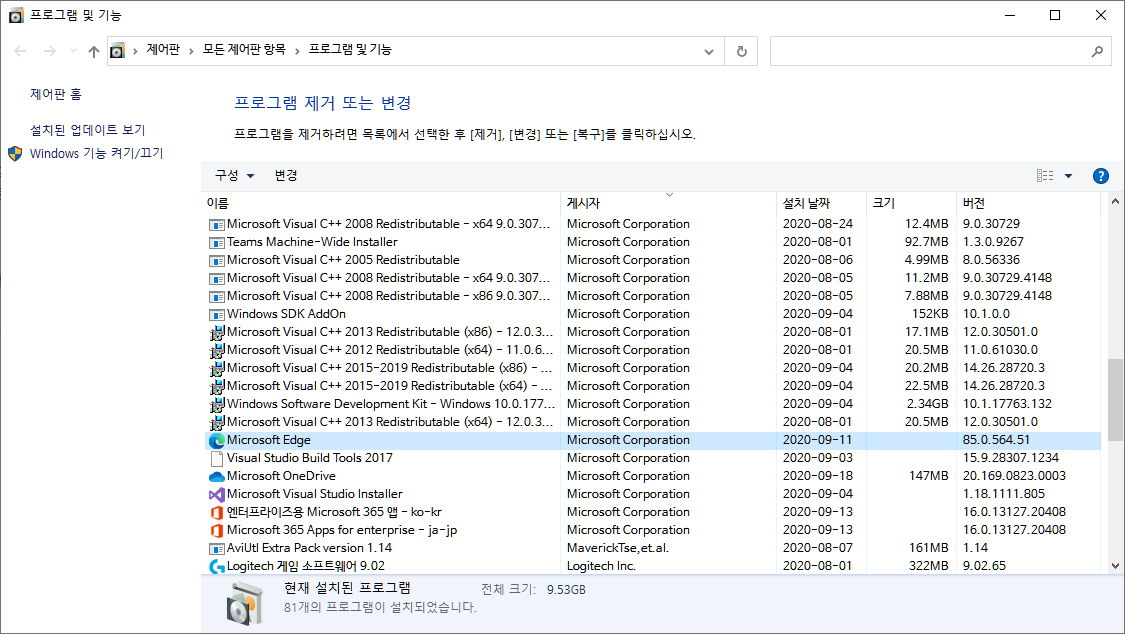Select 엔터프라이즈용 Microsoft 365 앱 - ko-kr

point(334,512)
